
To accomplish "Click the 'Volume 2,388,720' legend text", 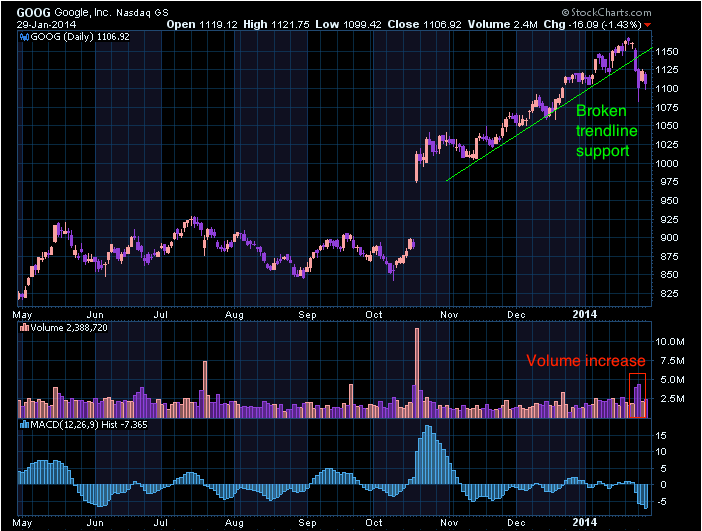I will coord(69,328).
